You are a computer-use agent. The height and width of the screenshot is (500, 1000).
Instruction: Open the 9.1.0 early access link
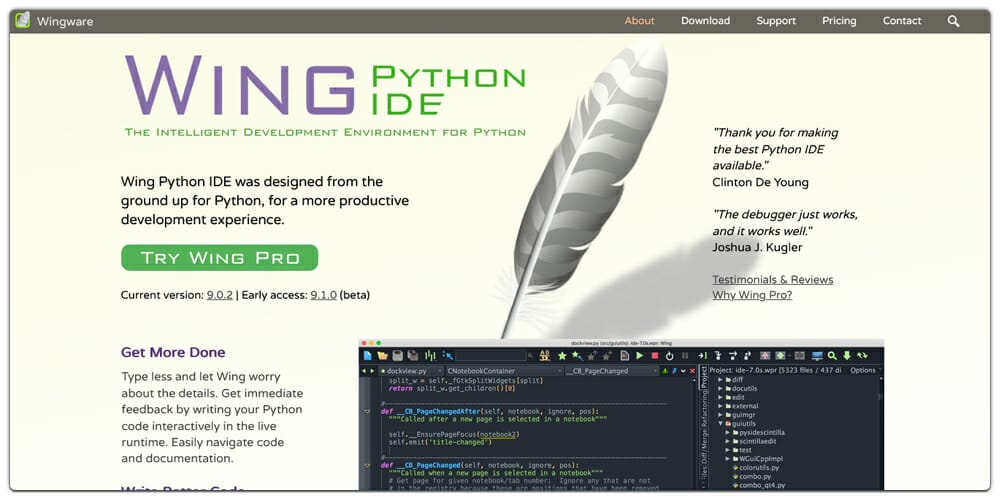point(323,295)
